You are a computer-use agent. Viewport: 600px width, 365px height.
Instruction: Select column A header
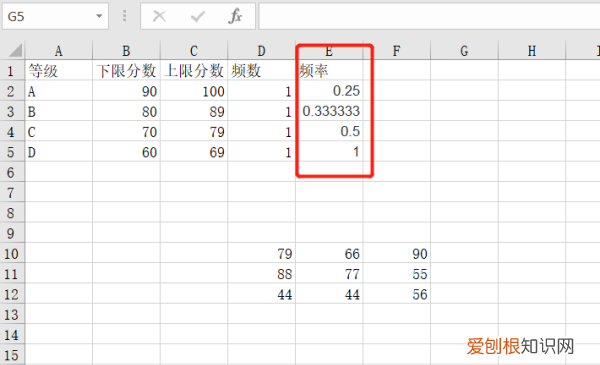point(59,51)
